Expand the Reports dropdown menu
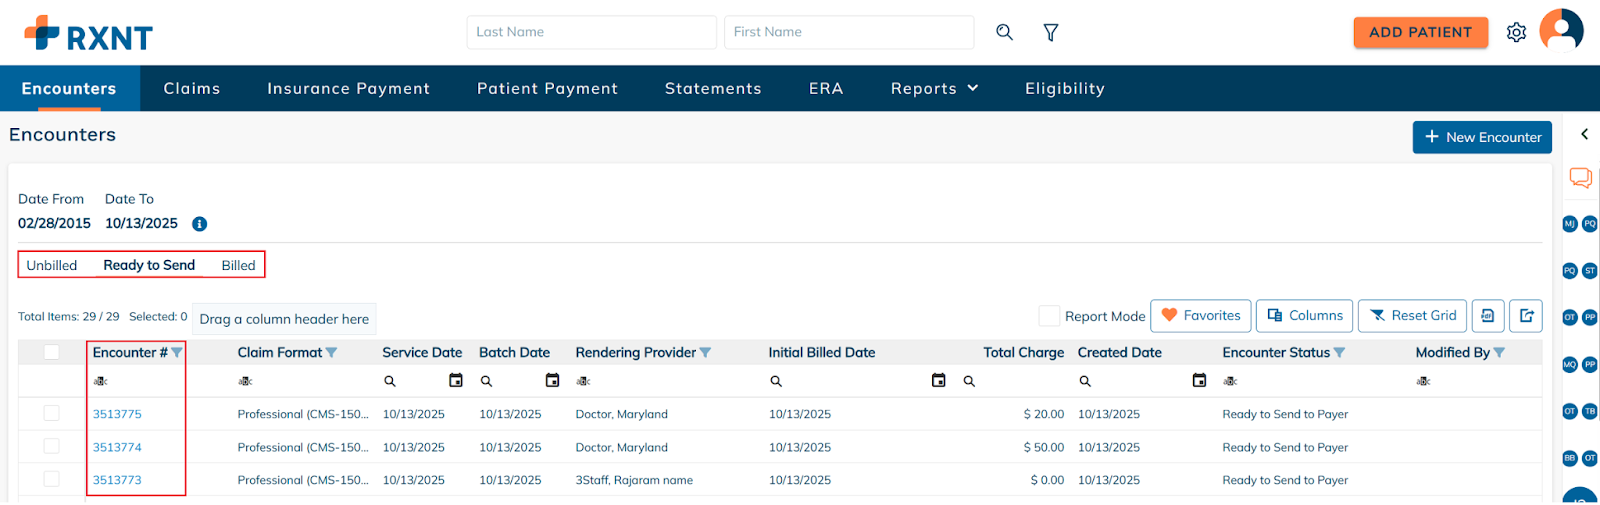 click(x=934, y=89)
